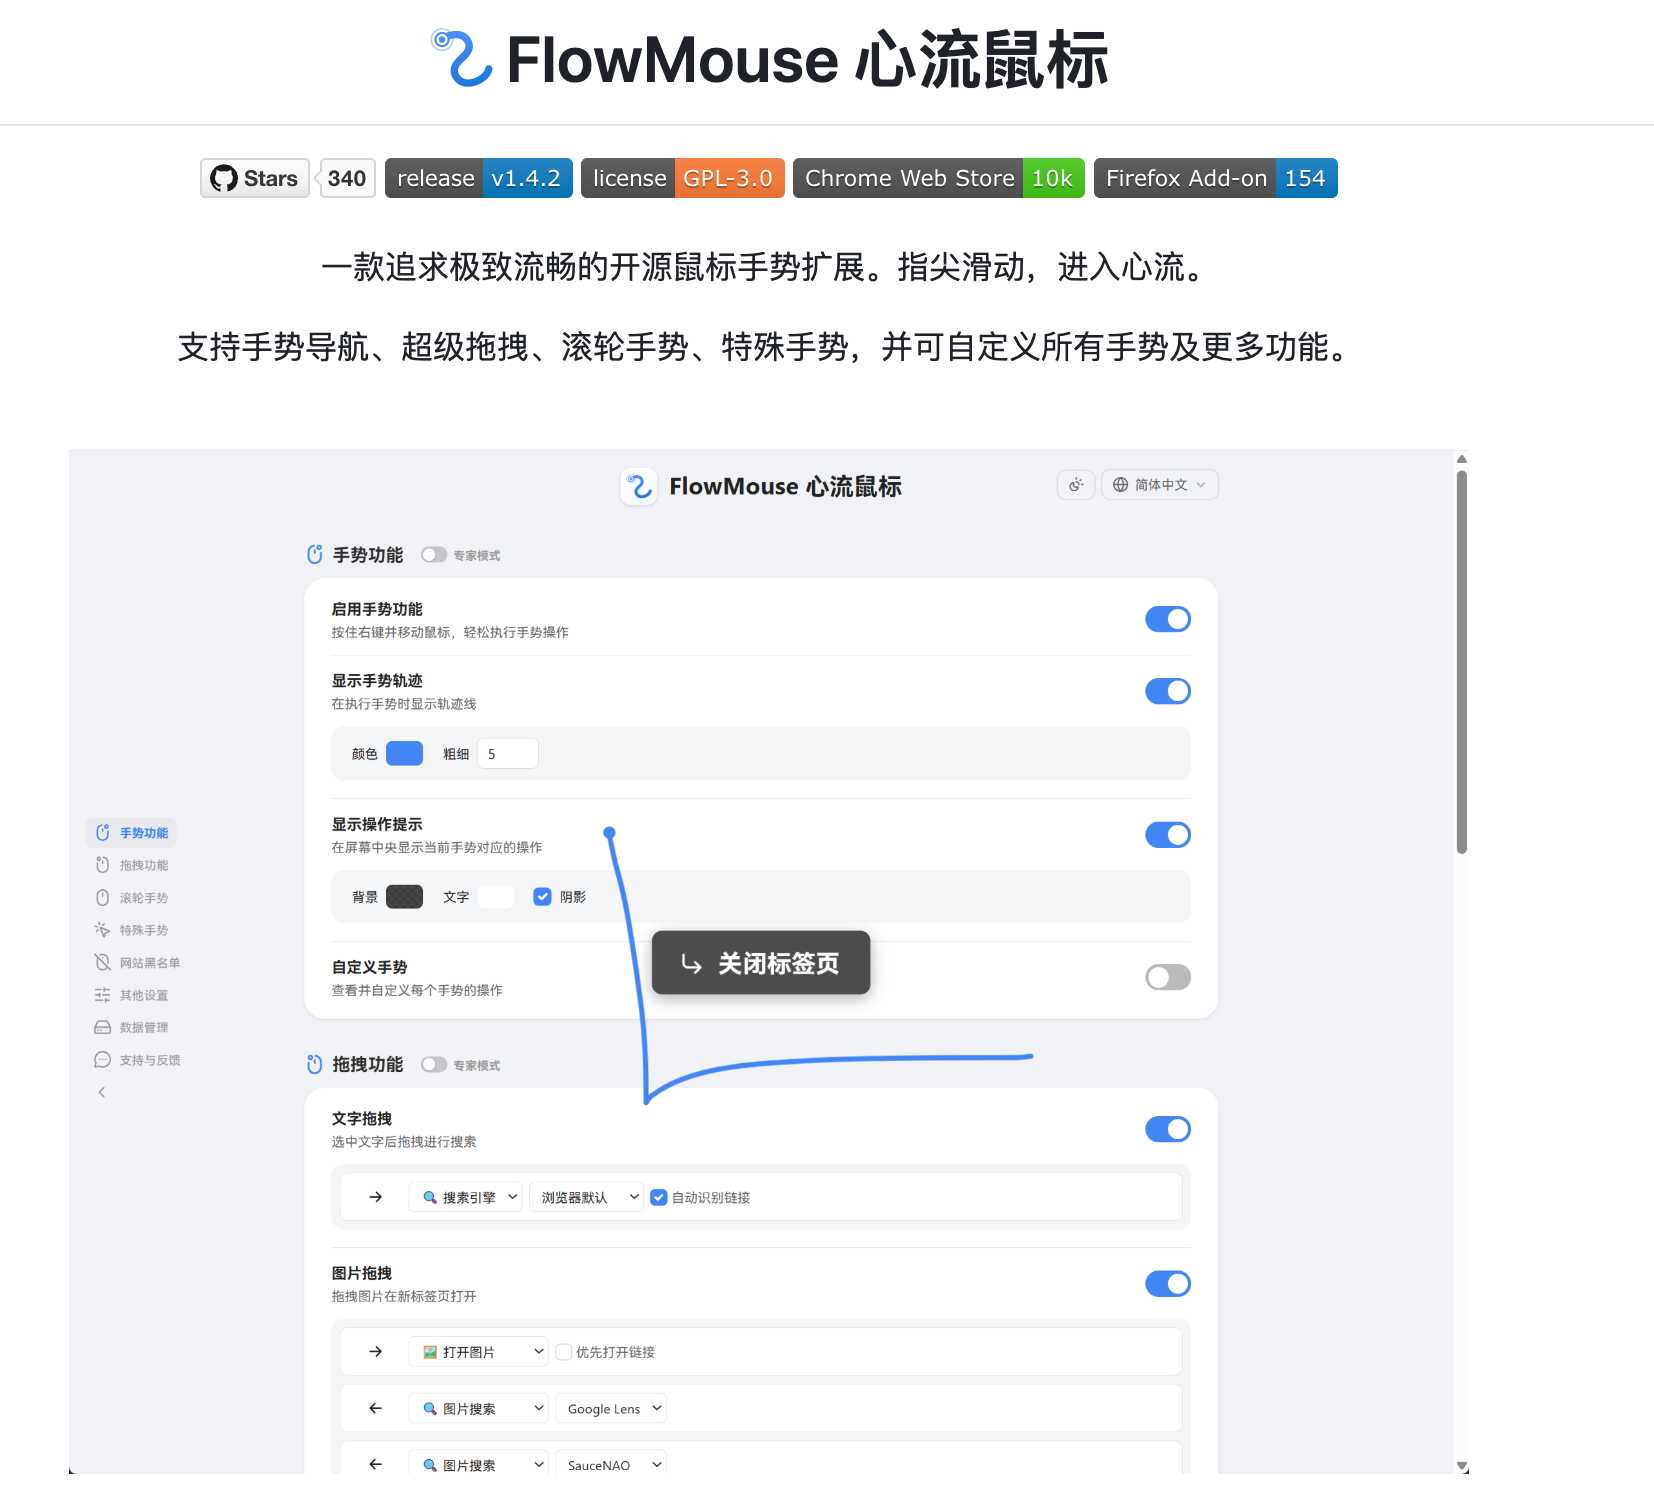Click the 340 stars count badge
1654x1500 pixels.
[347, 178]
